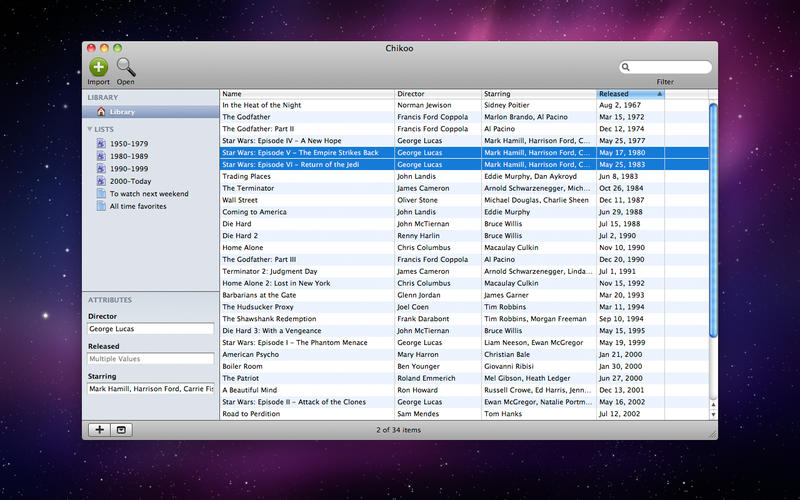Click Tom Hanks starring cell
The image size is (800, 500).
[503, 414]
